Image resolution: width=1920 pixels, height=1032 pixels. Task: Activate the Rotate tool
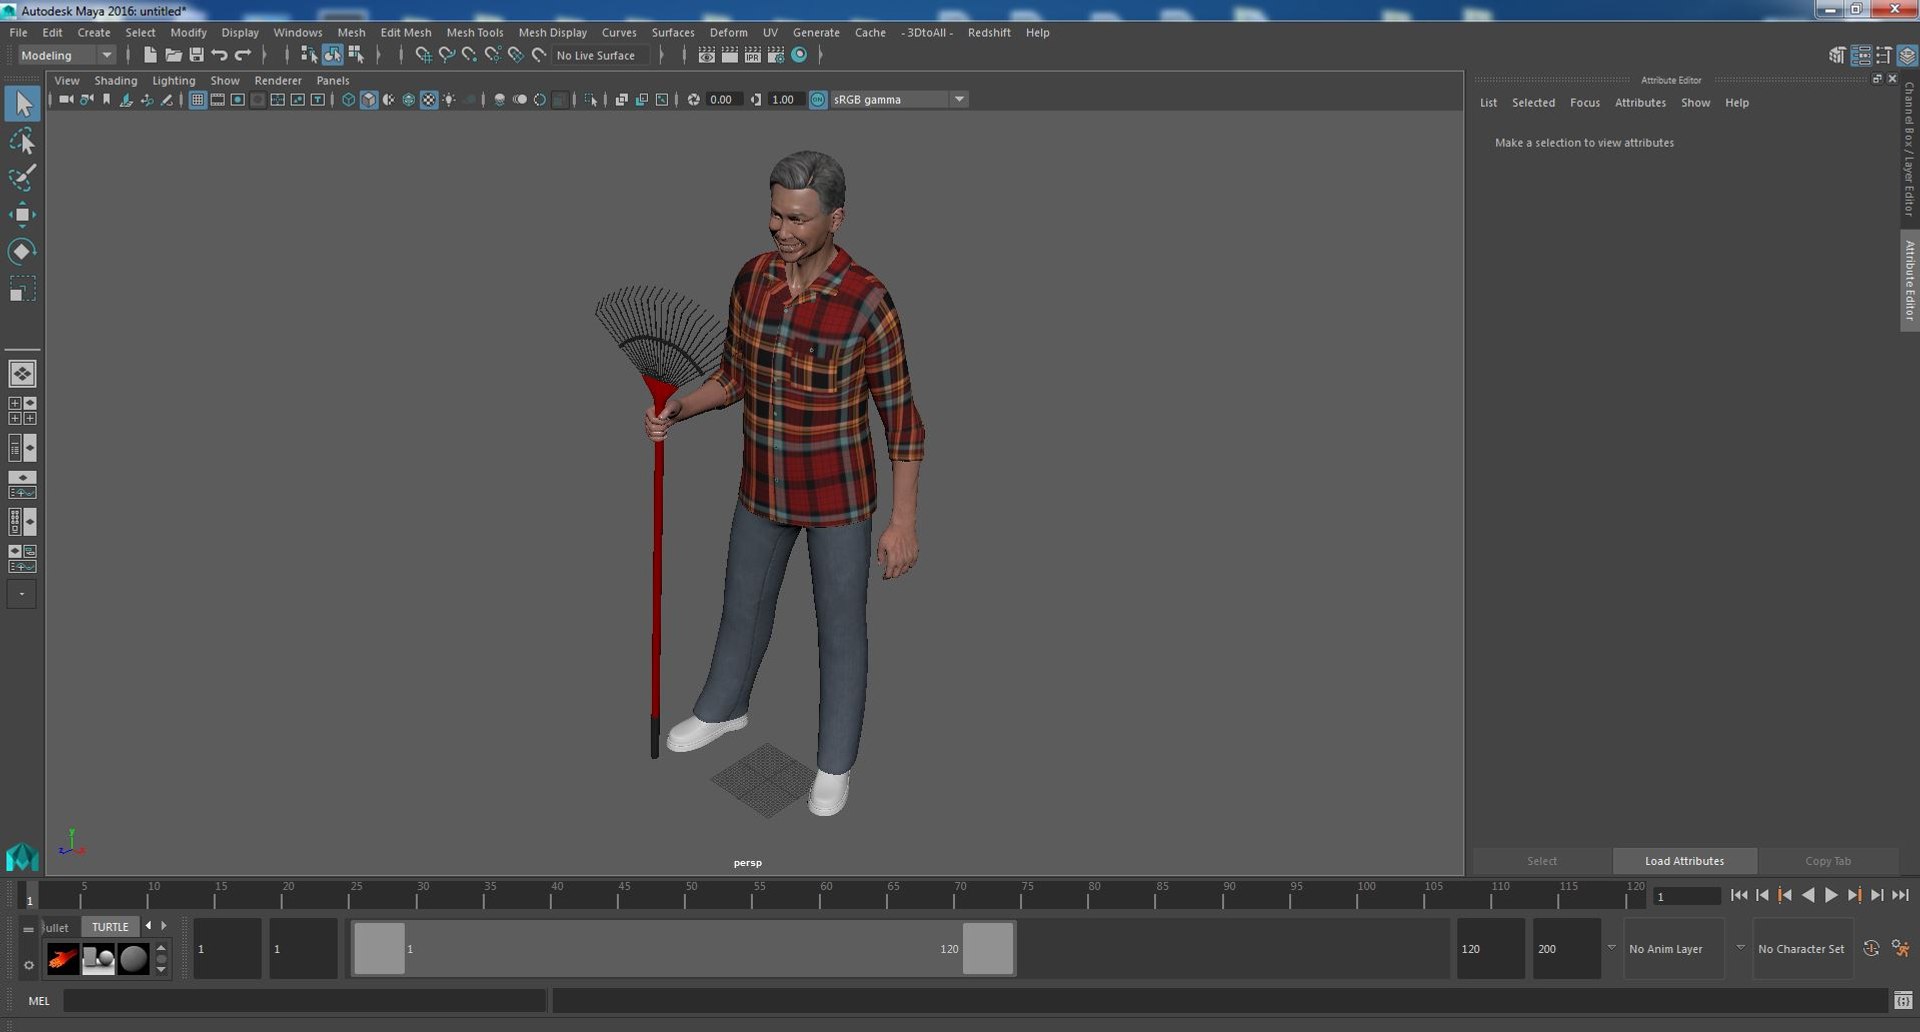click(22, 251)
